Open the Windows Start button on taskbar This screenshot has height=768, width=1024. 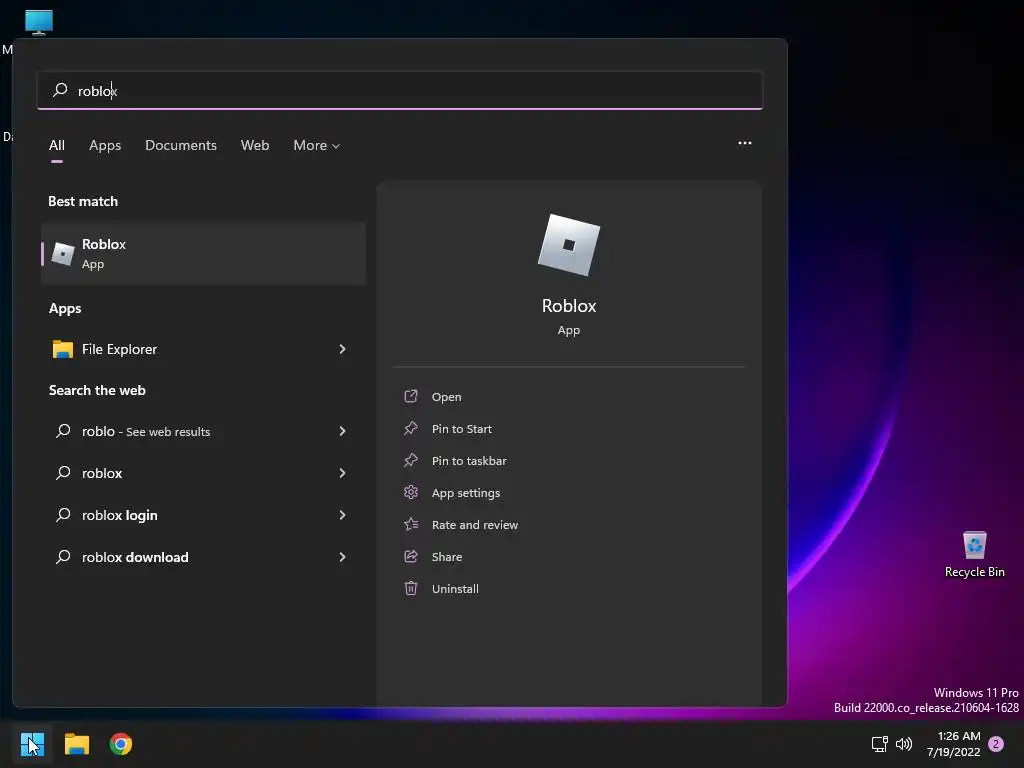coord(32,744)
